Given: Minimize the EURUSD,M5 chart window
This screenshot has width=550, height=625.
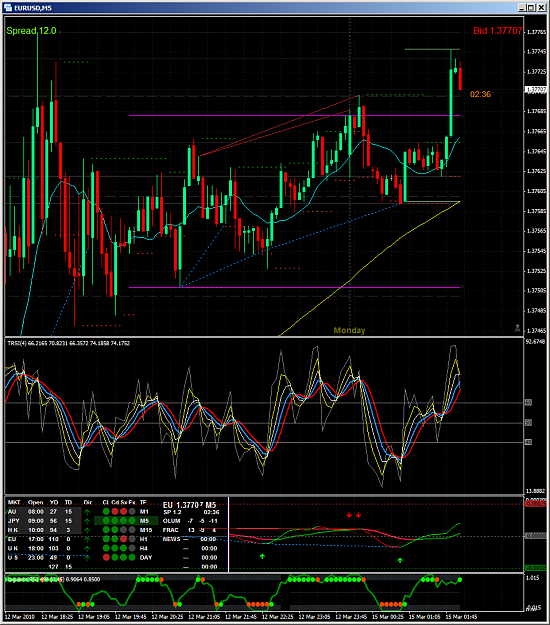Looking at the screenshot, I should click(x=522, y=8).
